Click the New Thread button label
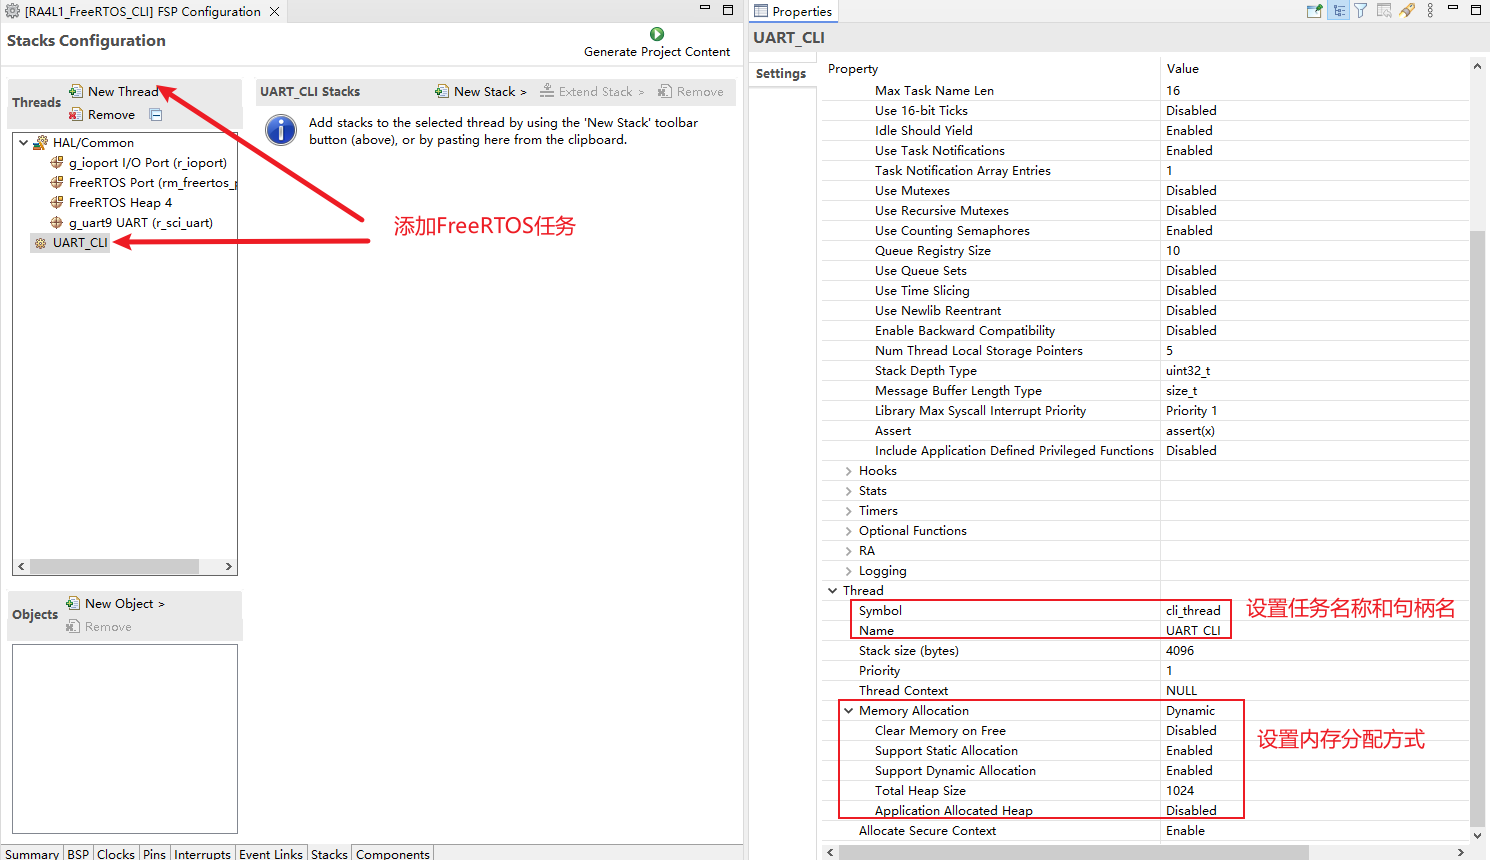 coord(123,91)
